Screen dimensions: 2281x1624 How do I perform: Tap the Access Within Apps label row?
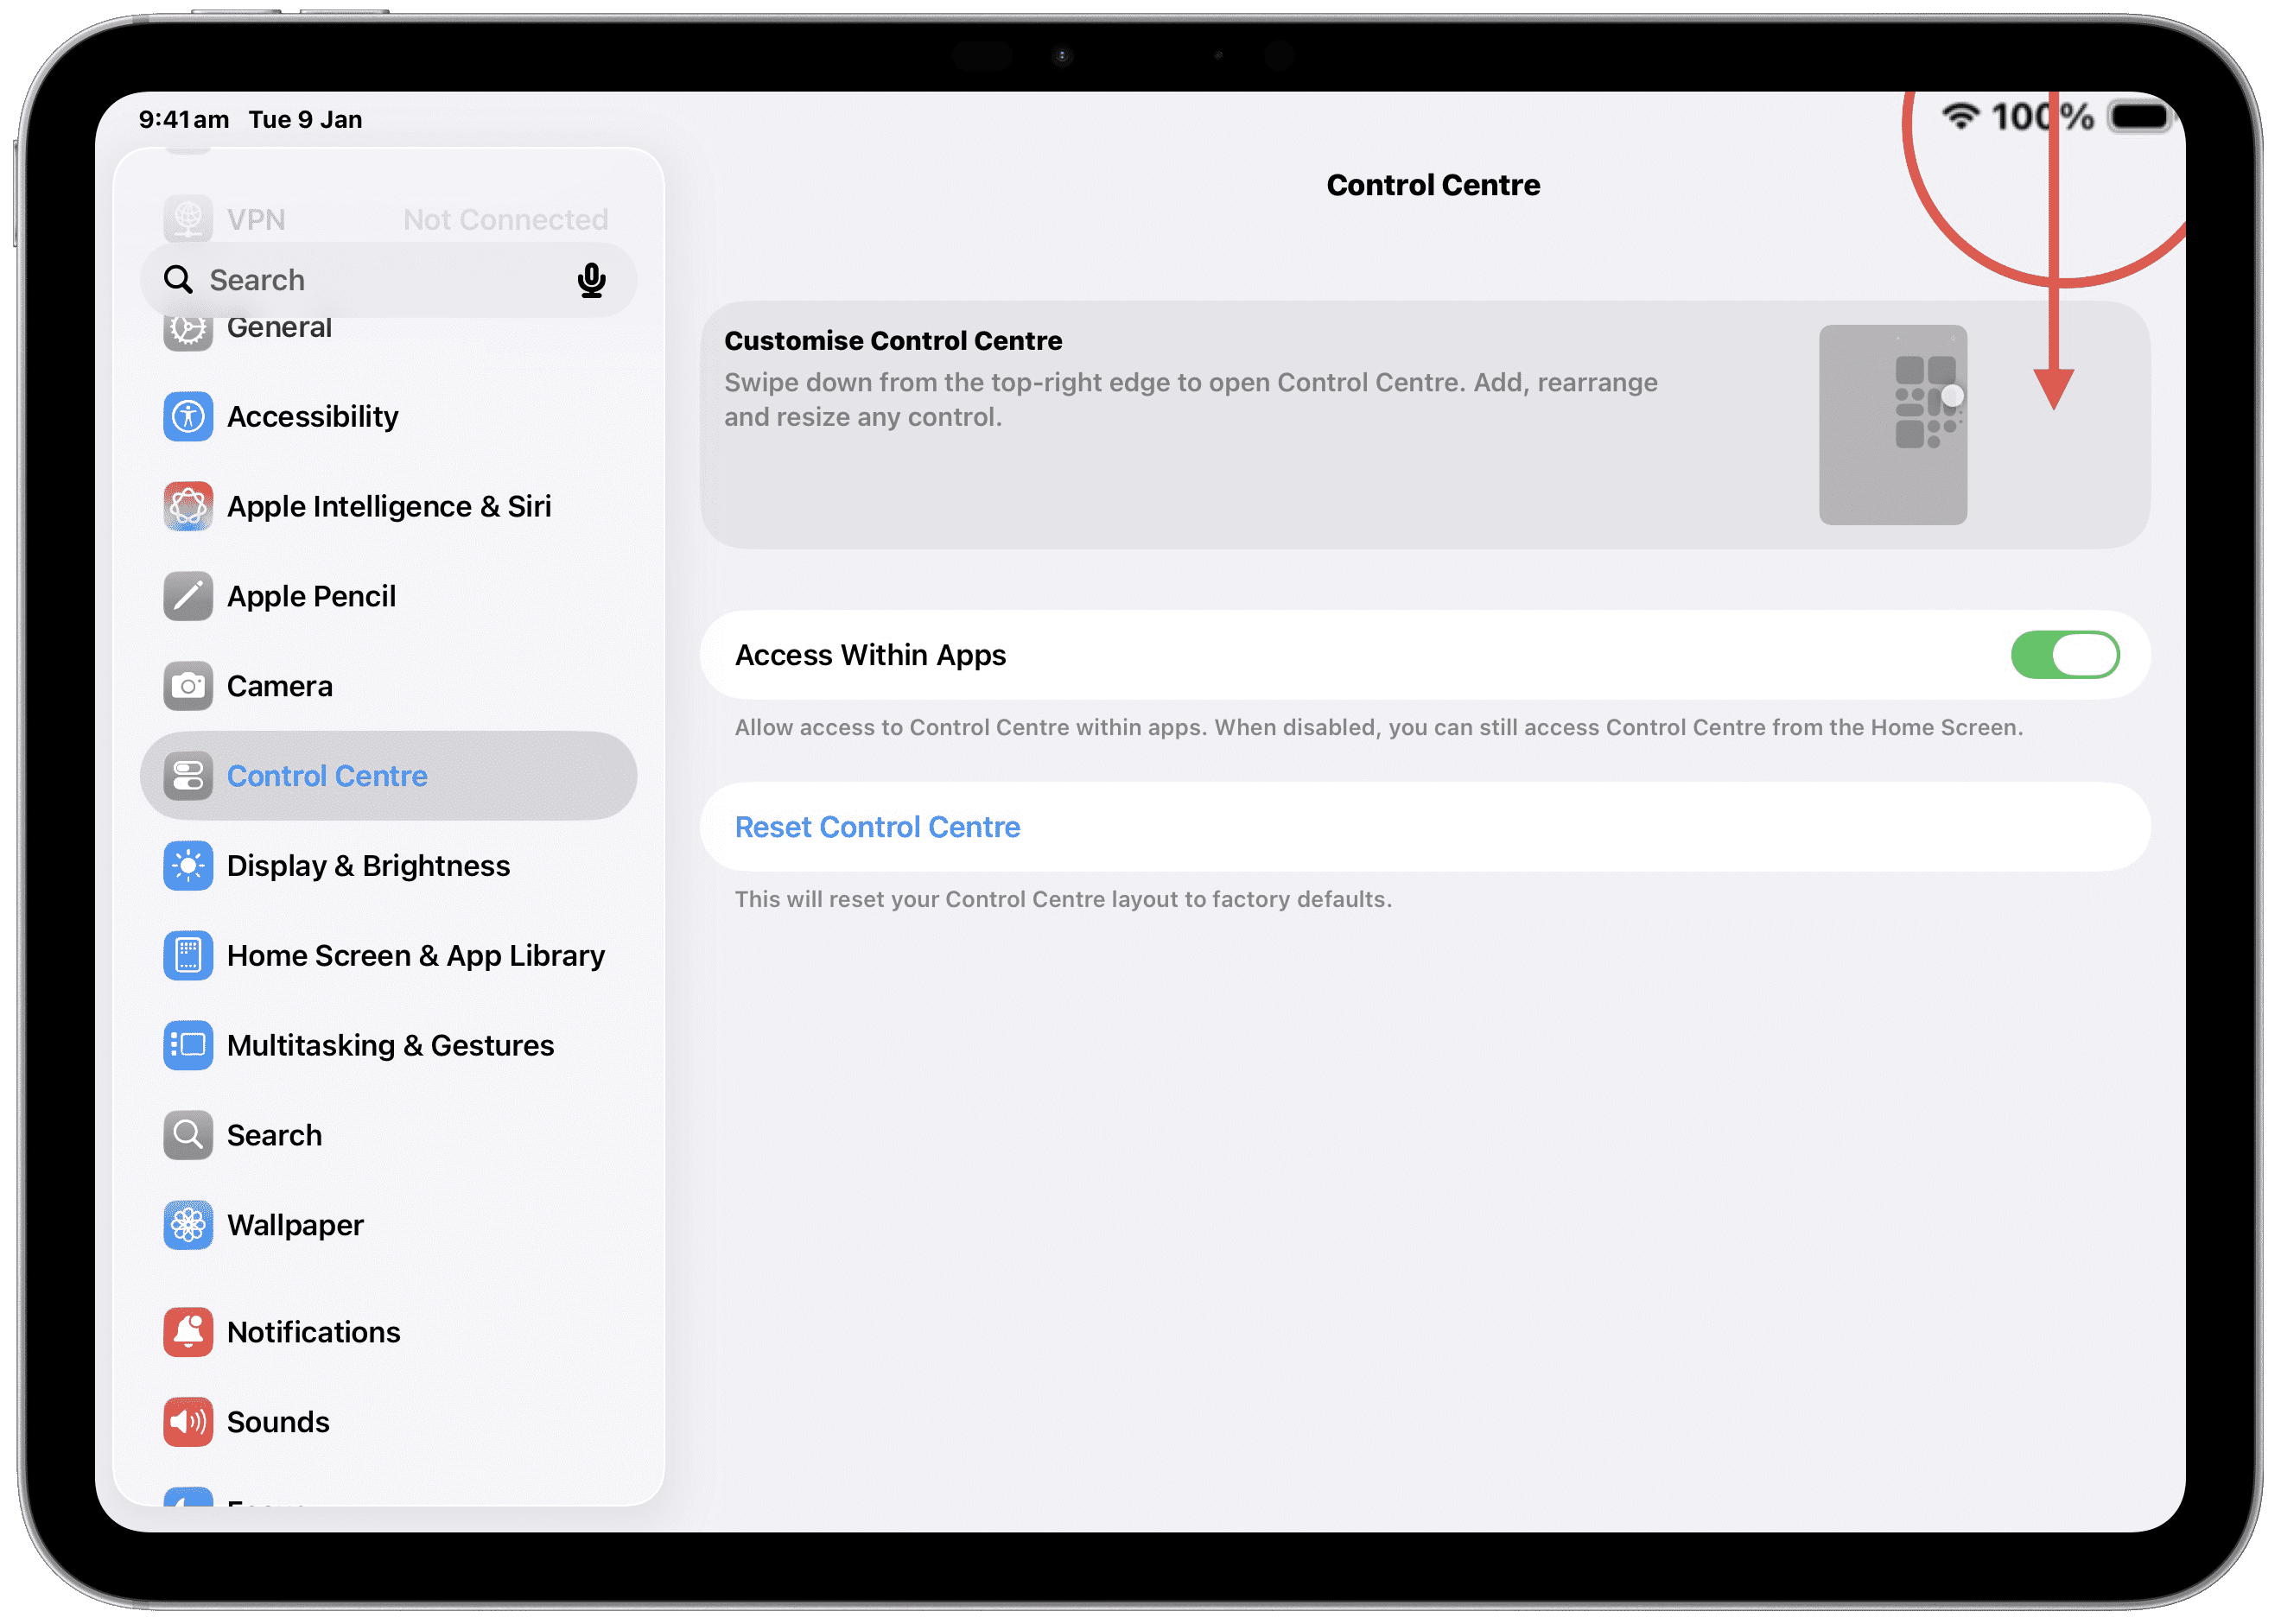coord(870,655)
